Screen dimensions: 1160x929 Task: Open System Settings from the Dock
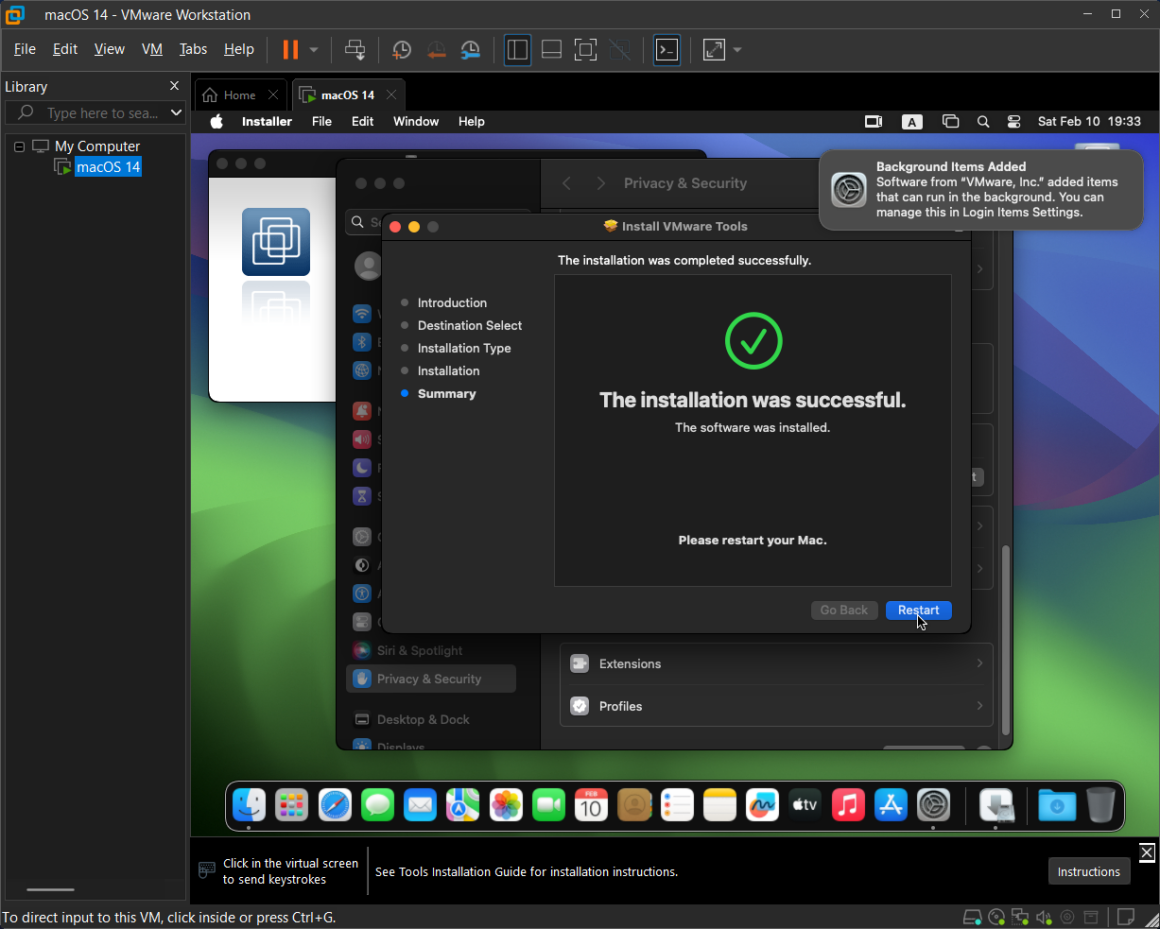tap(933, 805)
